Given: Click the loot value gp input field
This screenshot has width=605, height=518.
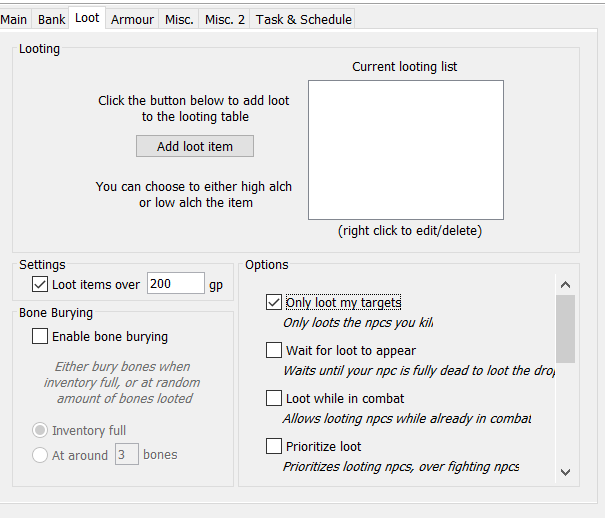Looking at the screenshot, I should click(x=175, y=284).
